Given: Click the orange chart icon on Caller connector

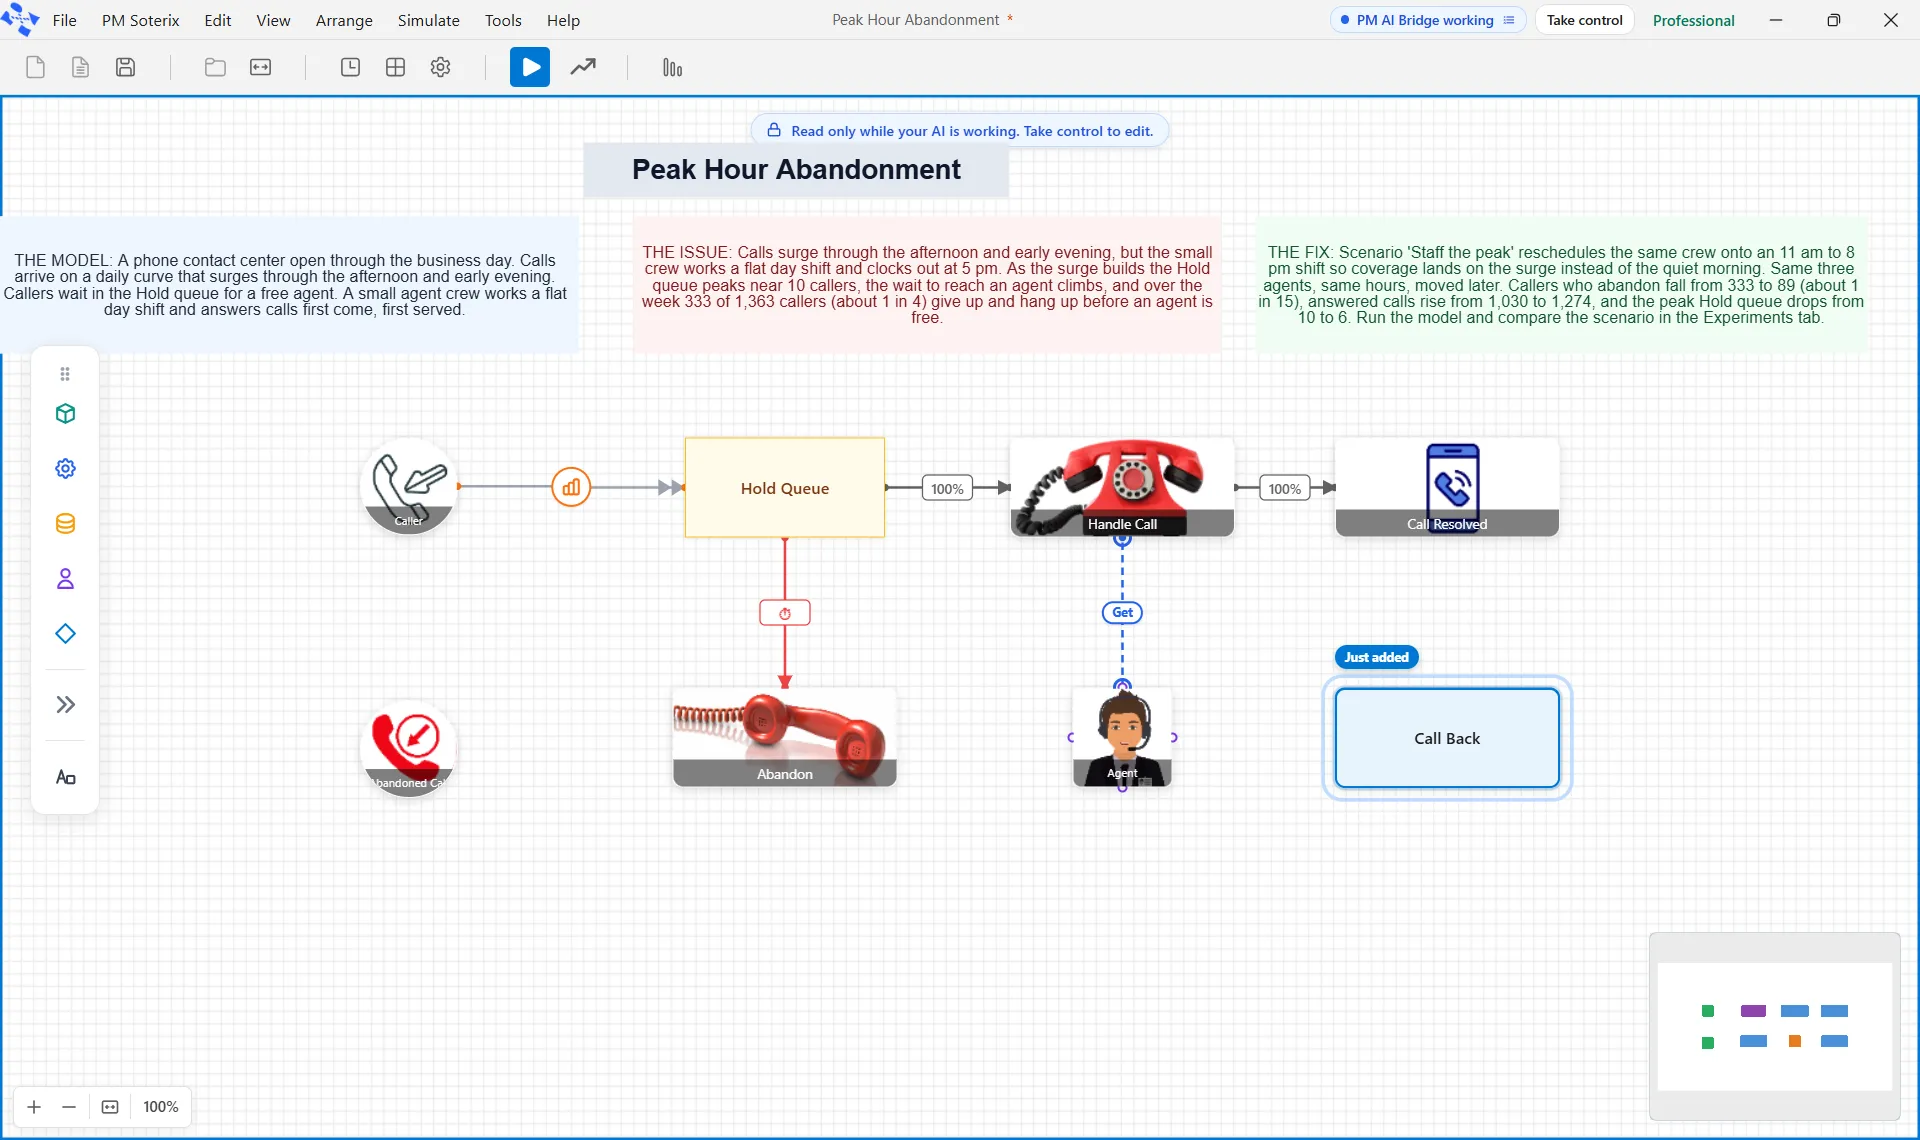Looking at the screenshot, I should coord(571,487).
